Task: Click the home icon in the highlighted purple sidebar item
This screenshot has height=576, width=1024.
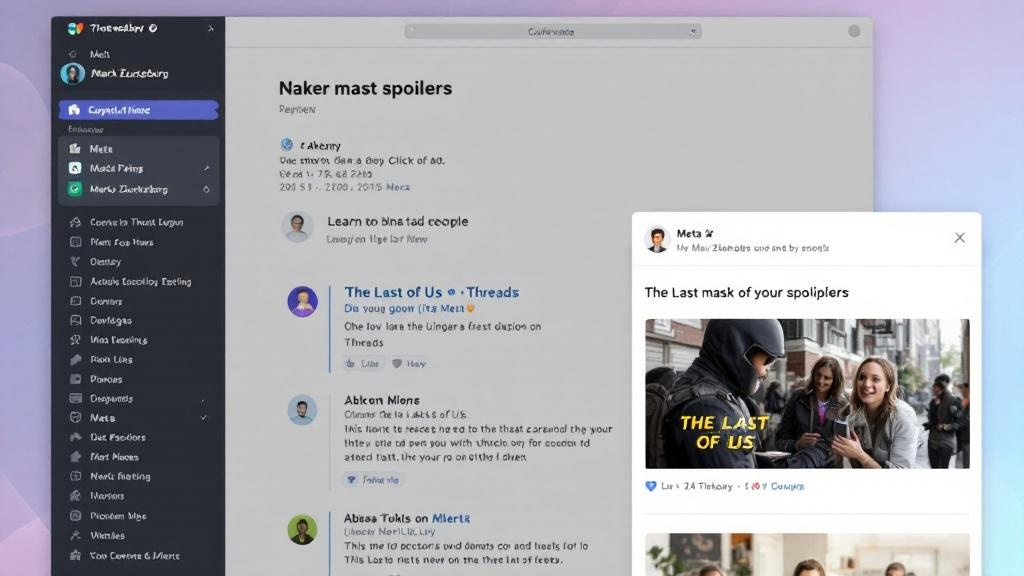Action: tap(74, 110)
